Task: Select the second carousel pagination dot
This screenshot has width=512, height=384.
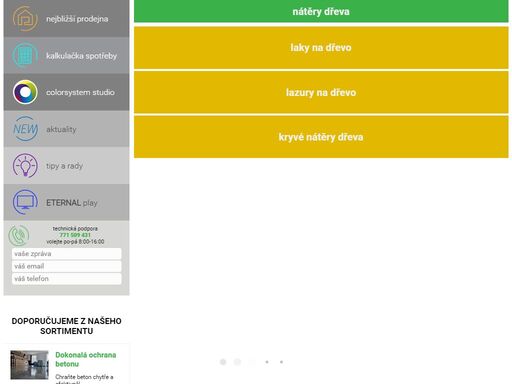Action: [237, 362]
